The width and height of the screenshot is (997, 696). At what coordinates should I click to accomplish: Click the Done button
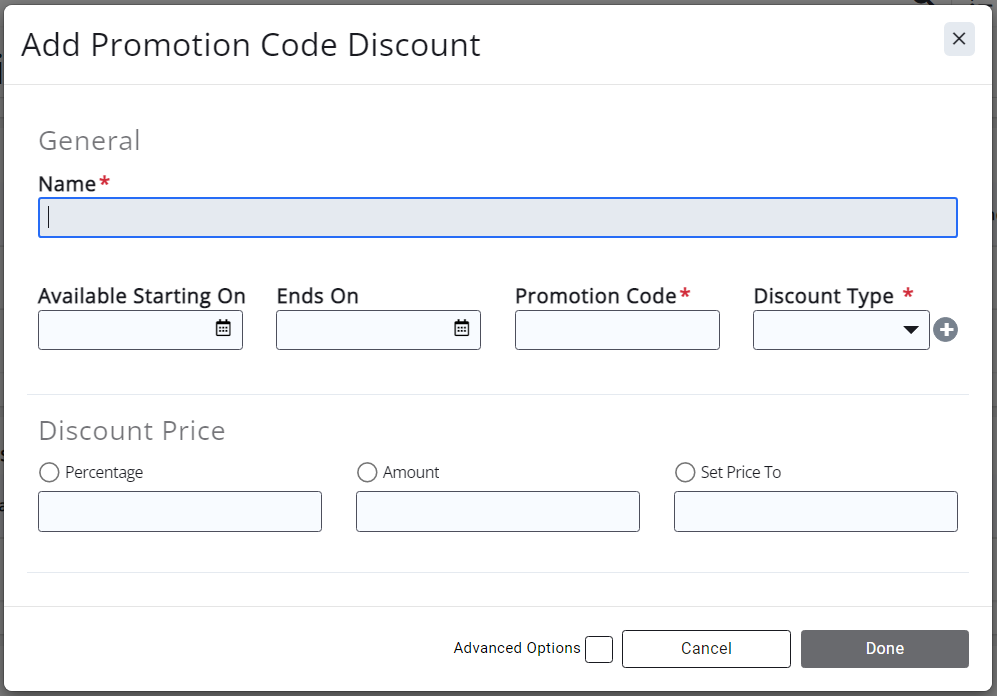[884, 648]
